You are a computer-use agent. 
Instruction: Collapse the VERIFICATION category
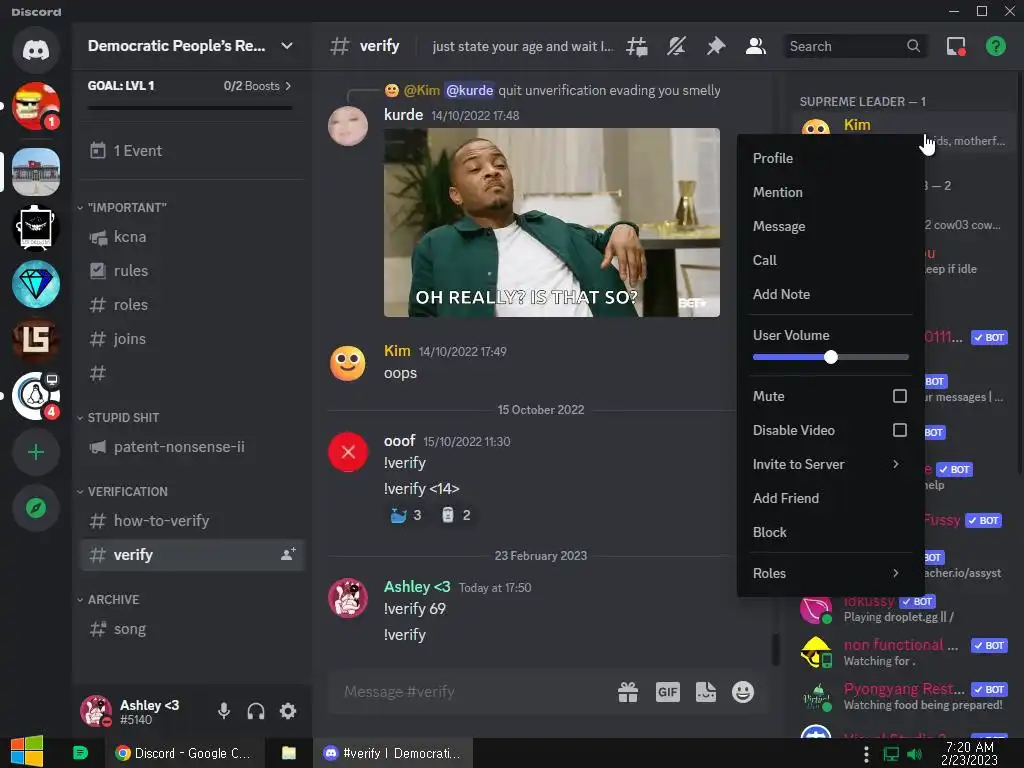coord(122,492)
